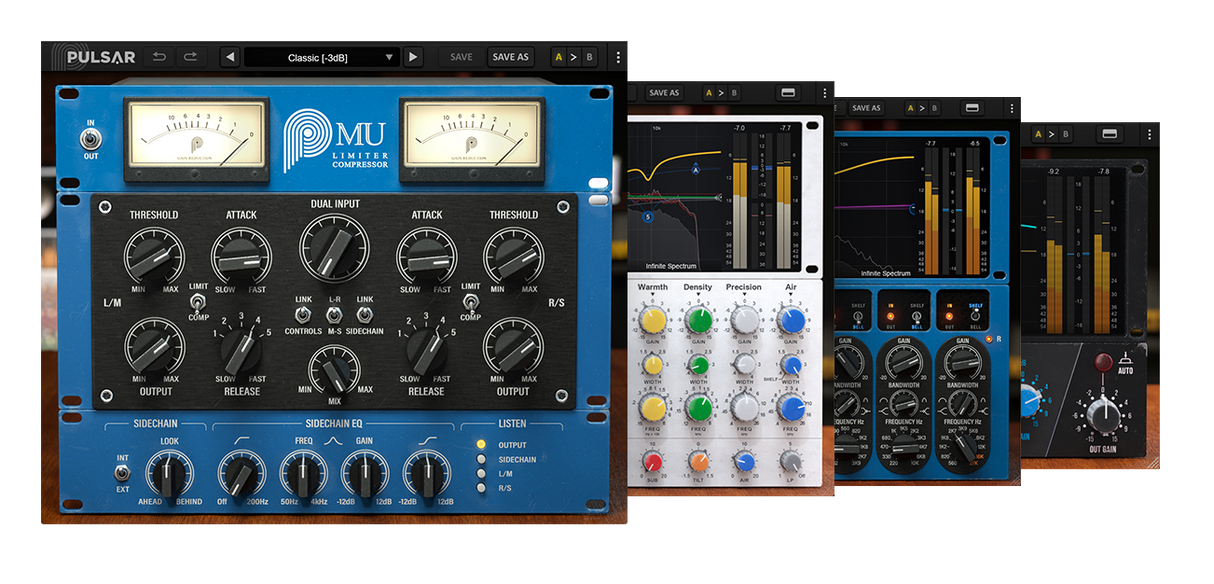Click the SAVE button next to preset arrows
1214x584 pixels.
click(x=461, y=57)
